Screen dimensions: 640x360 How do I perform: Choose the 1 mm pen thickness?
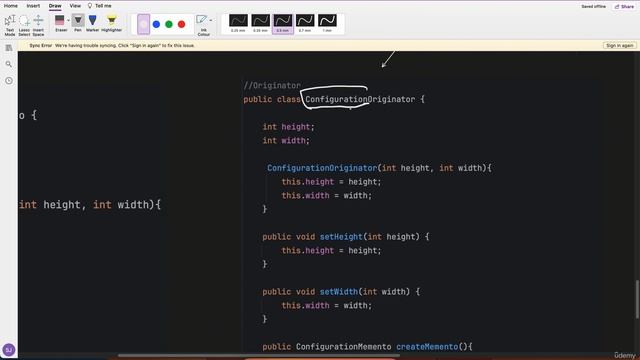(327, 23)
